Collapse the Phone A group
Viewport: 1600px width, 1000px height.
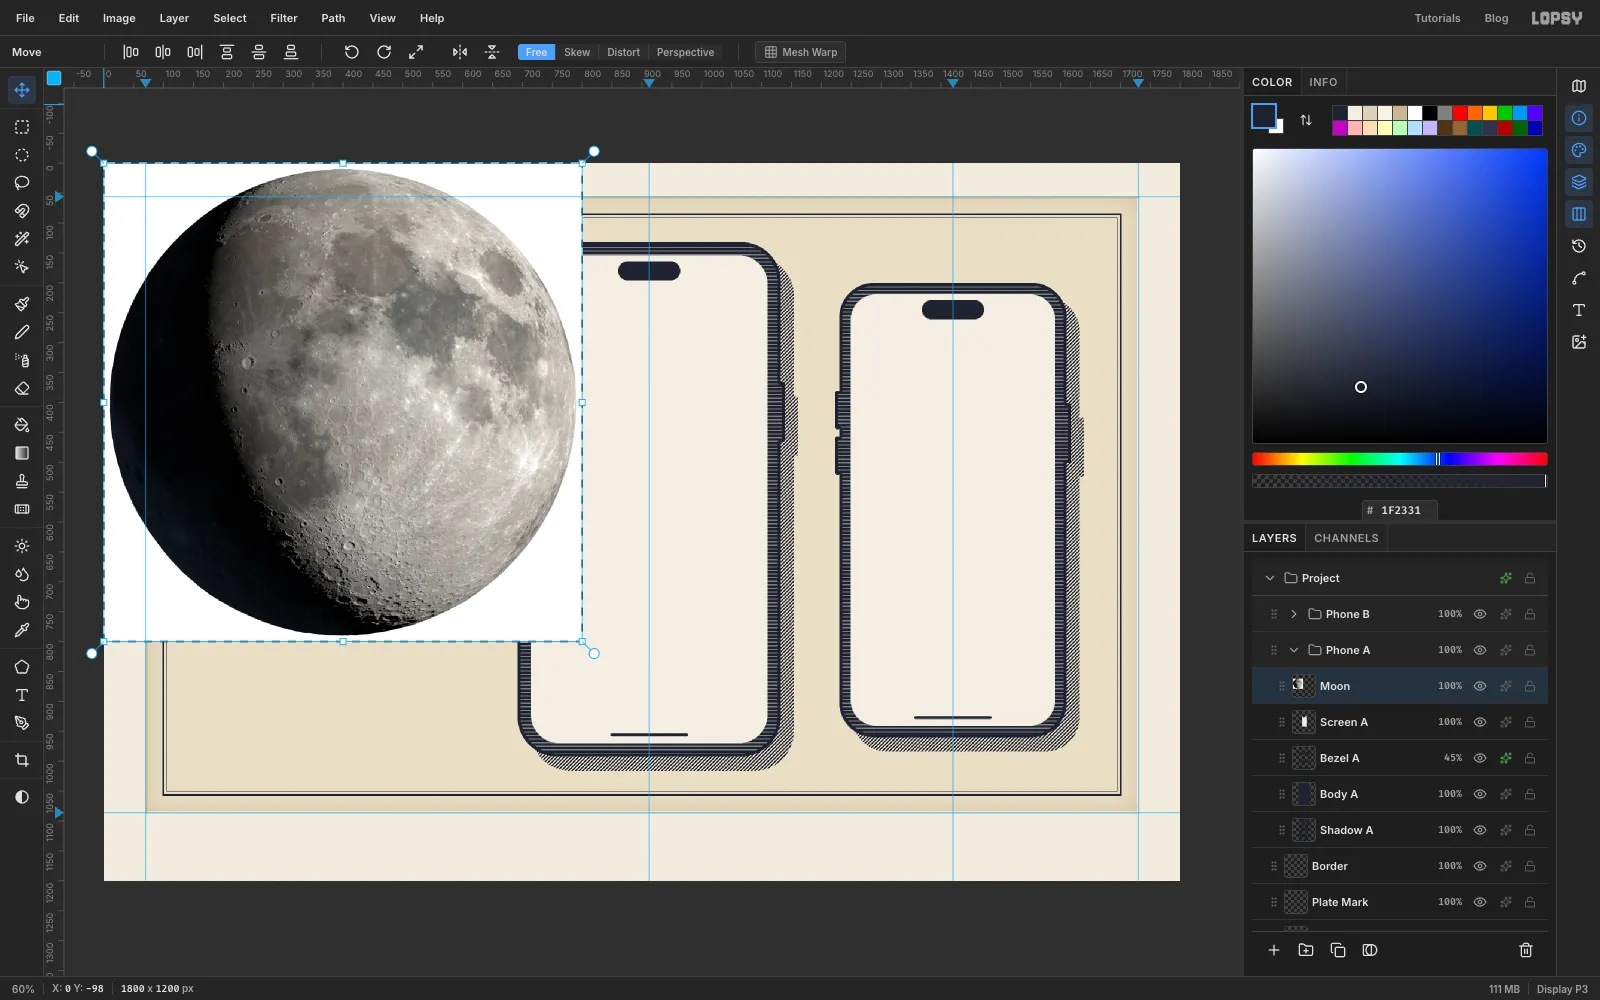point(1294,650)
